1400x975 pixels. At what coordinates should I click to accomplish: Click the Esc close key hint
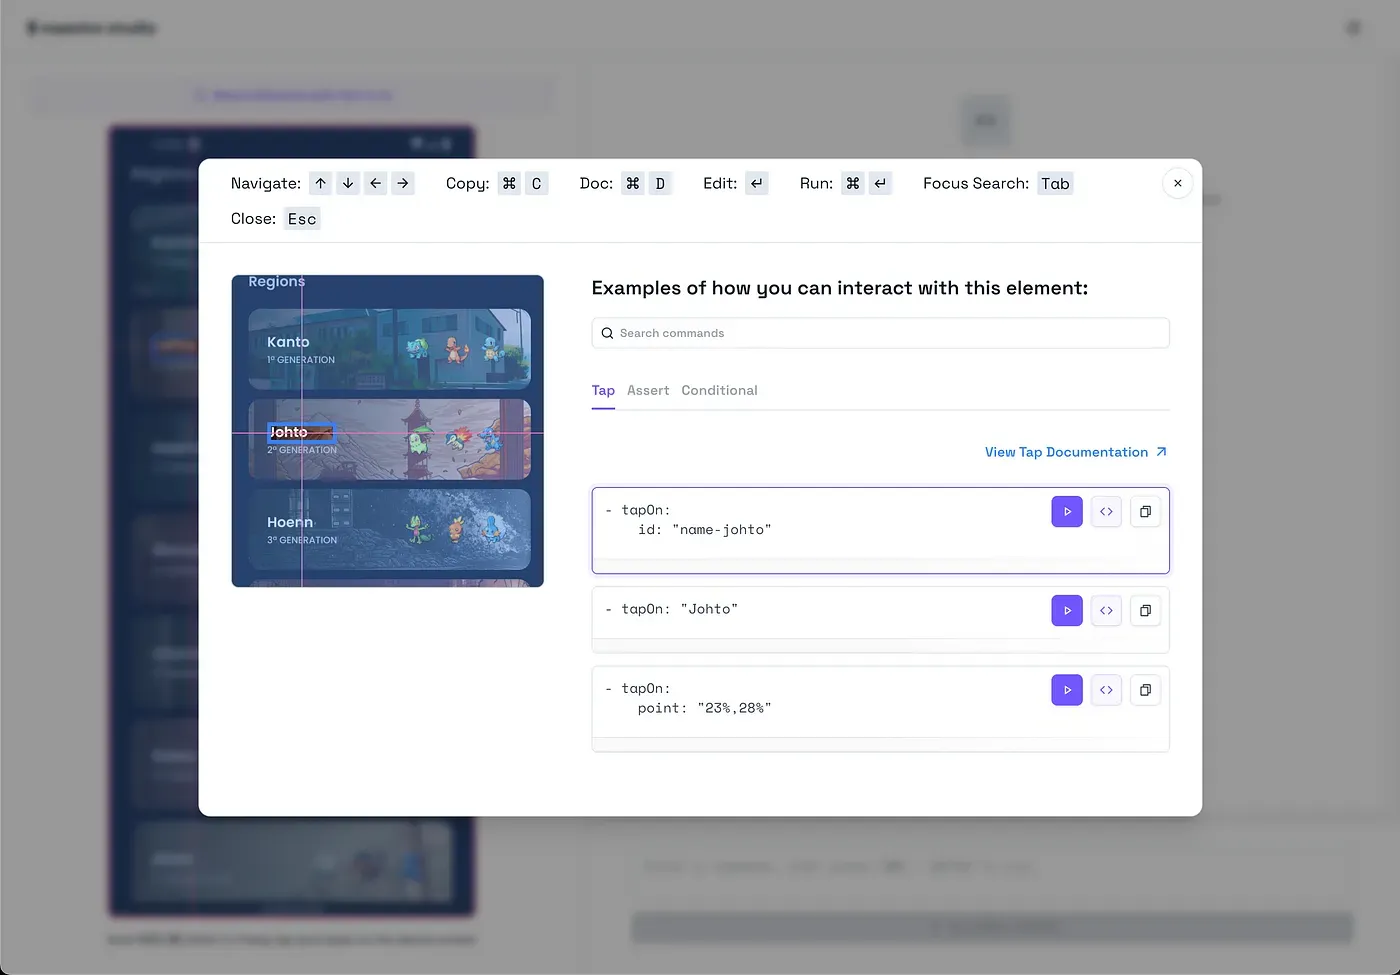click(x=302, y=219)
